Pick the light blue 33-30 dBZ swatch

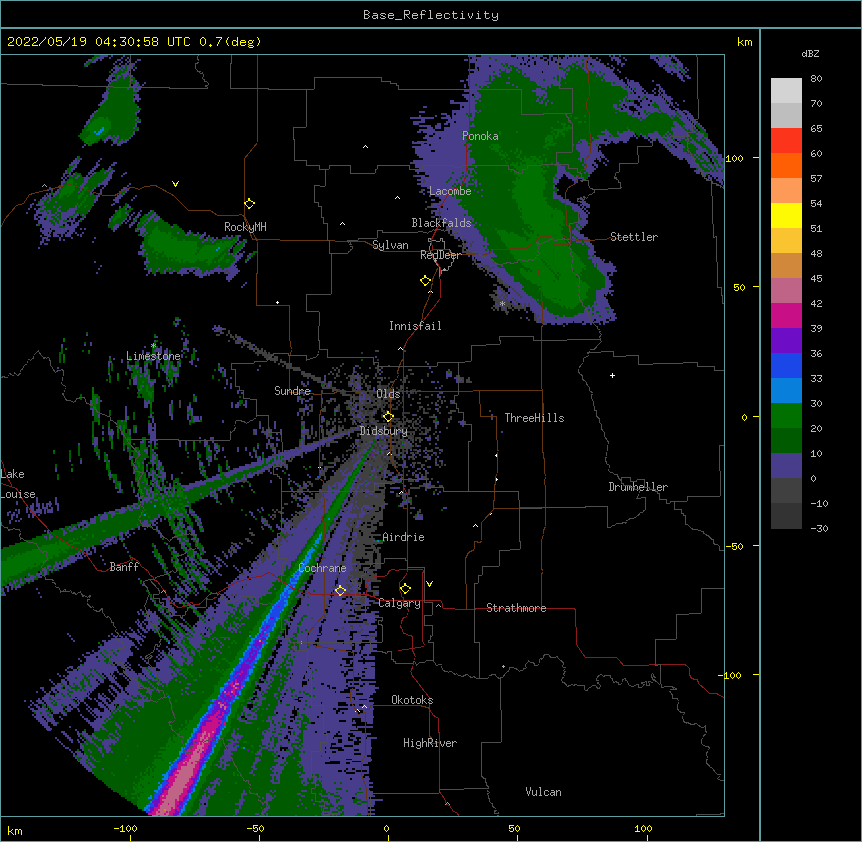pos(786,391)
